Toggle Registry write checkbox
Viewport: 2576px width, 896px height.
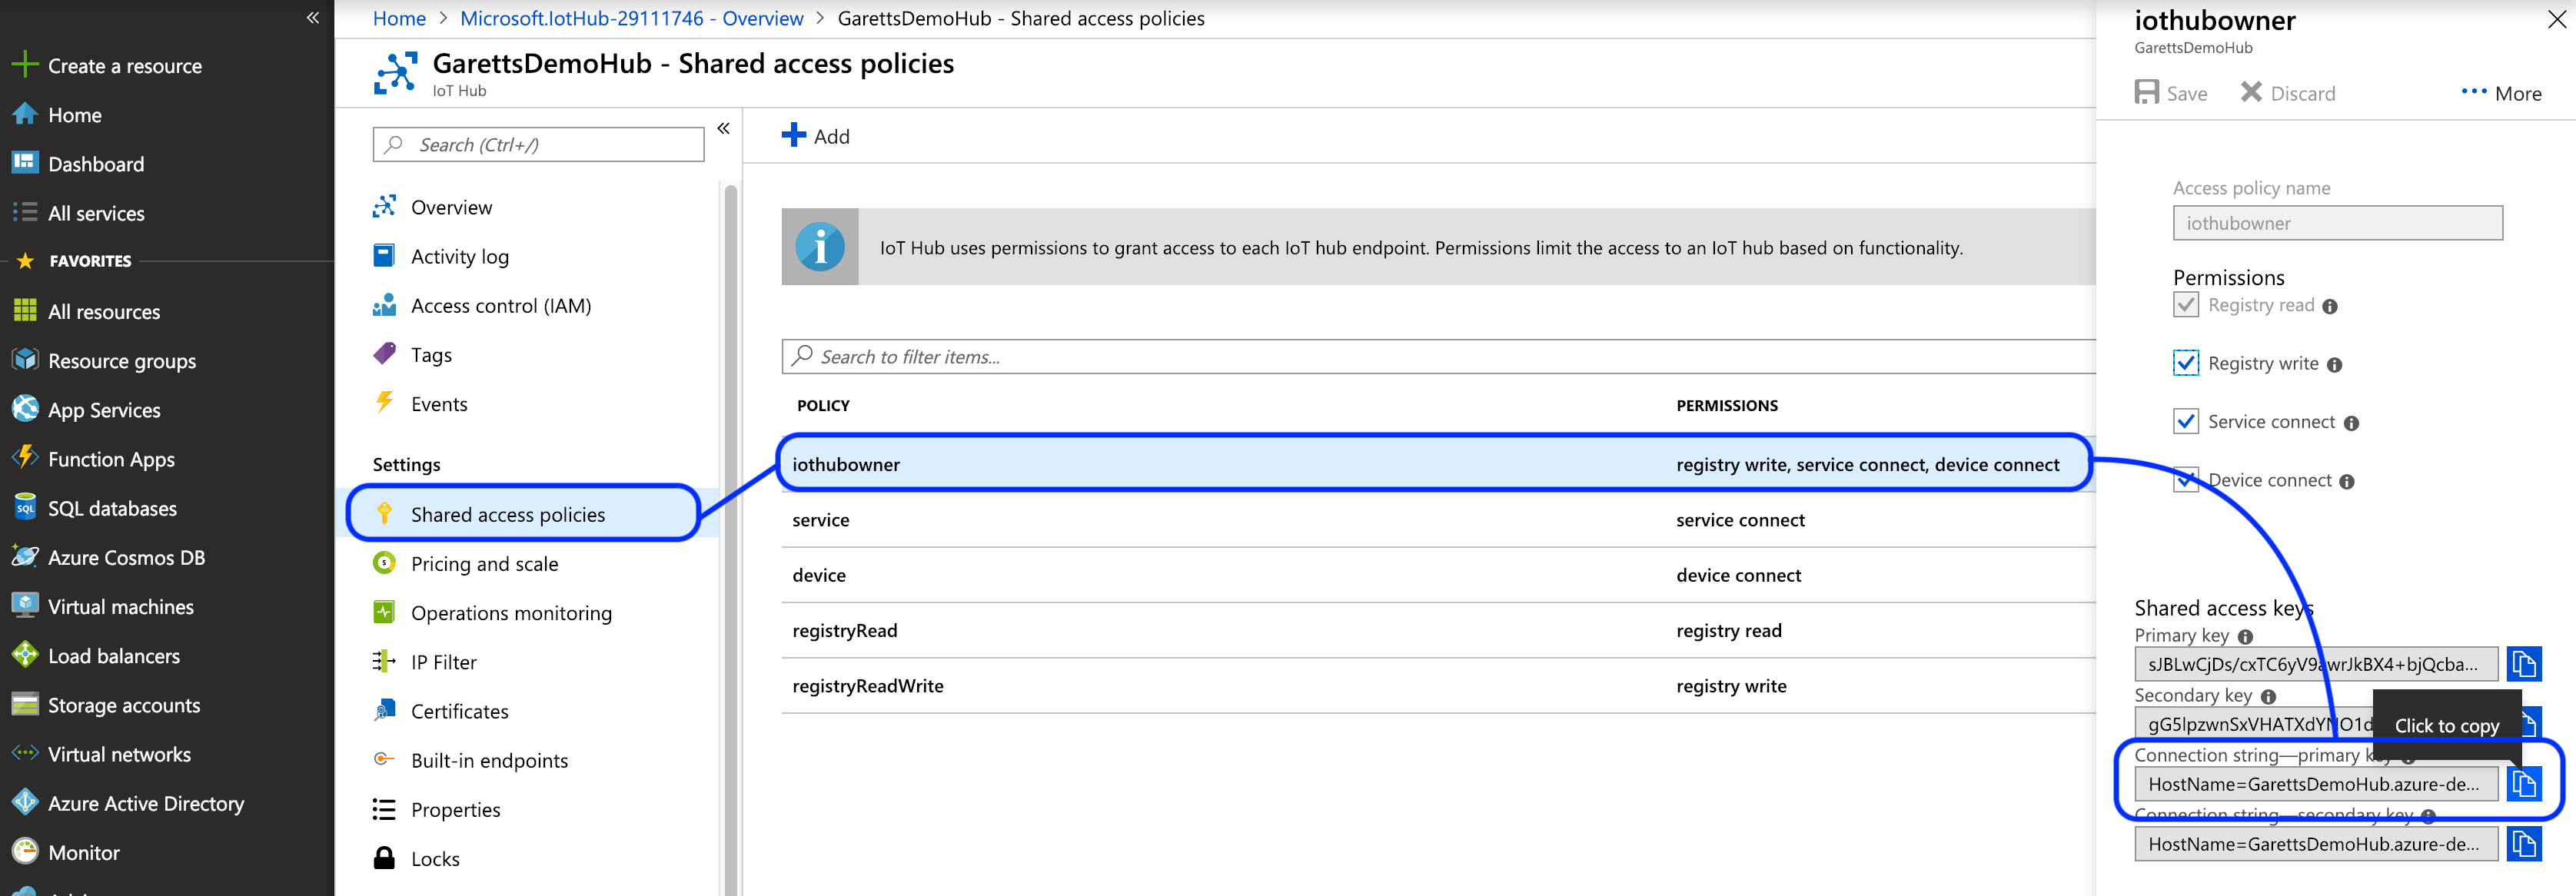2185,363
